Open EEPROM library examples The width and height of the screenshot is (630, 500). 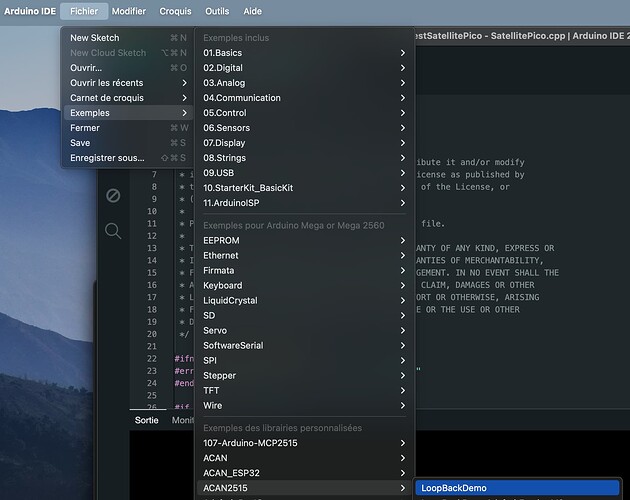point(305,240)
